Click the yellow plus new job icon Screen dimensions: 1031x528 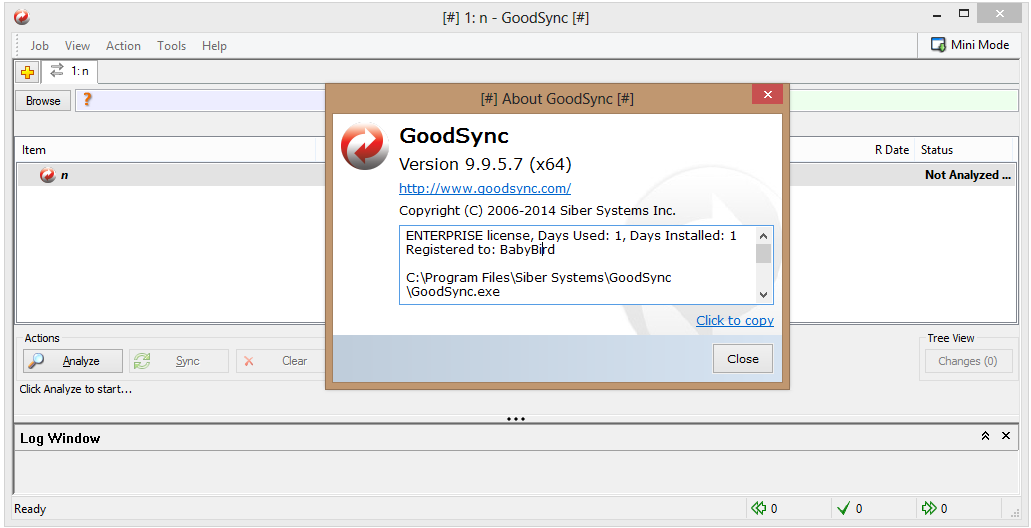pyautogui.click(x=28, y=72)
